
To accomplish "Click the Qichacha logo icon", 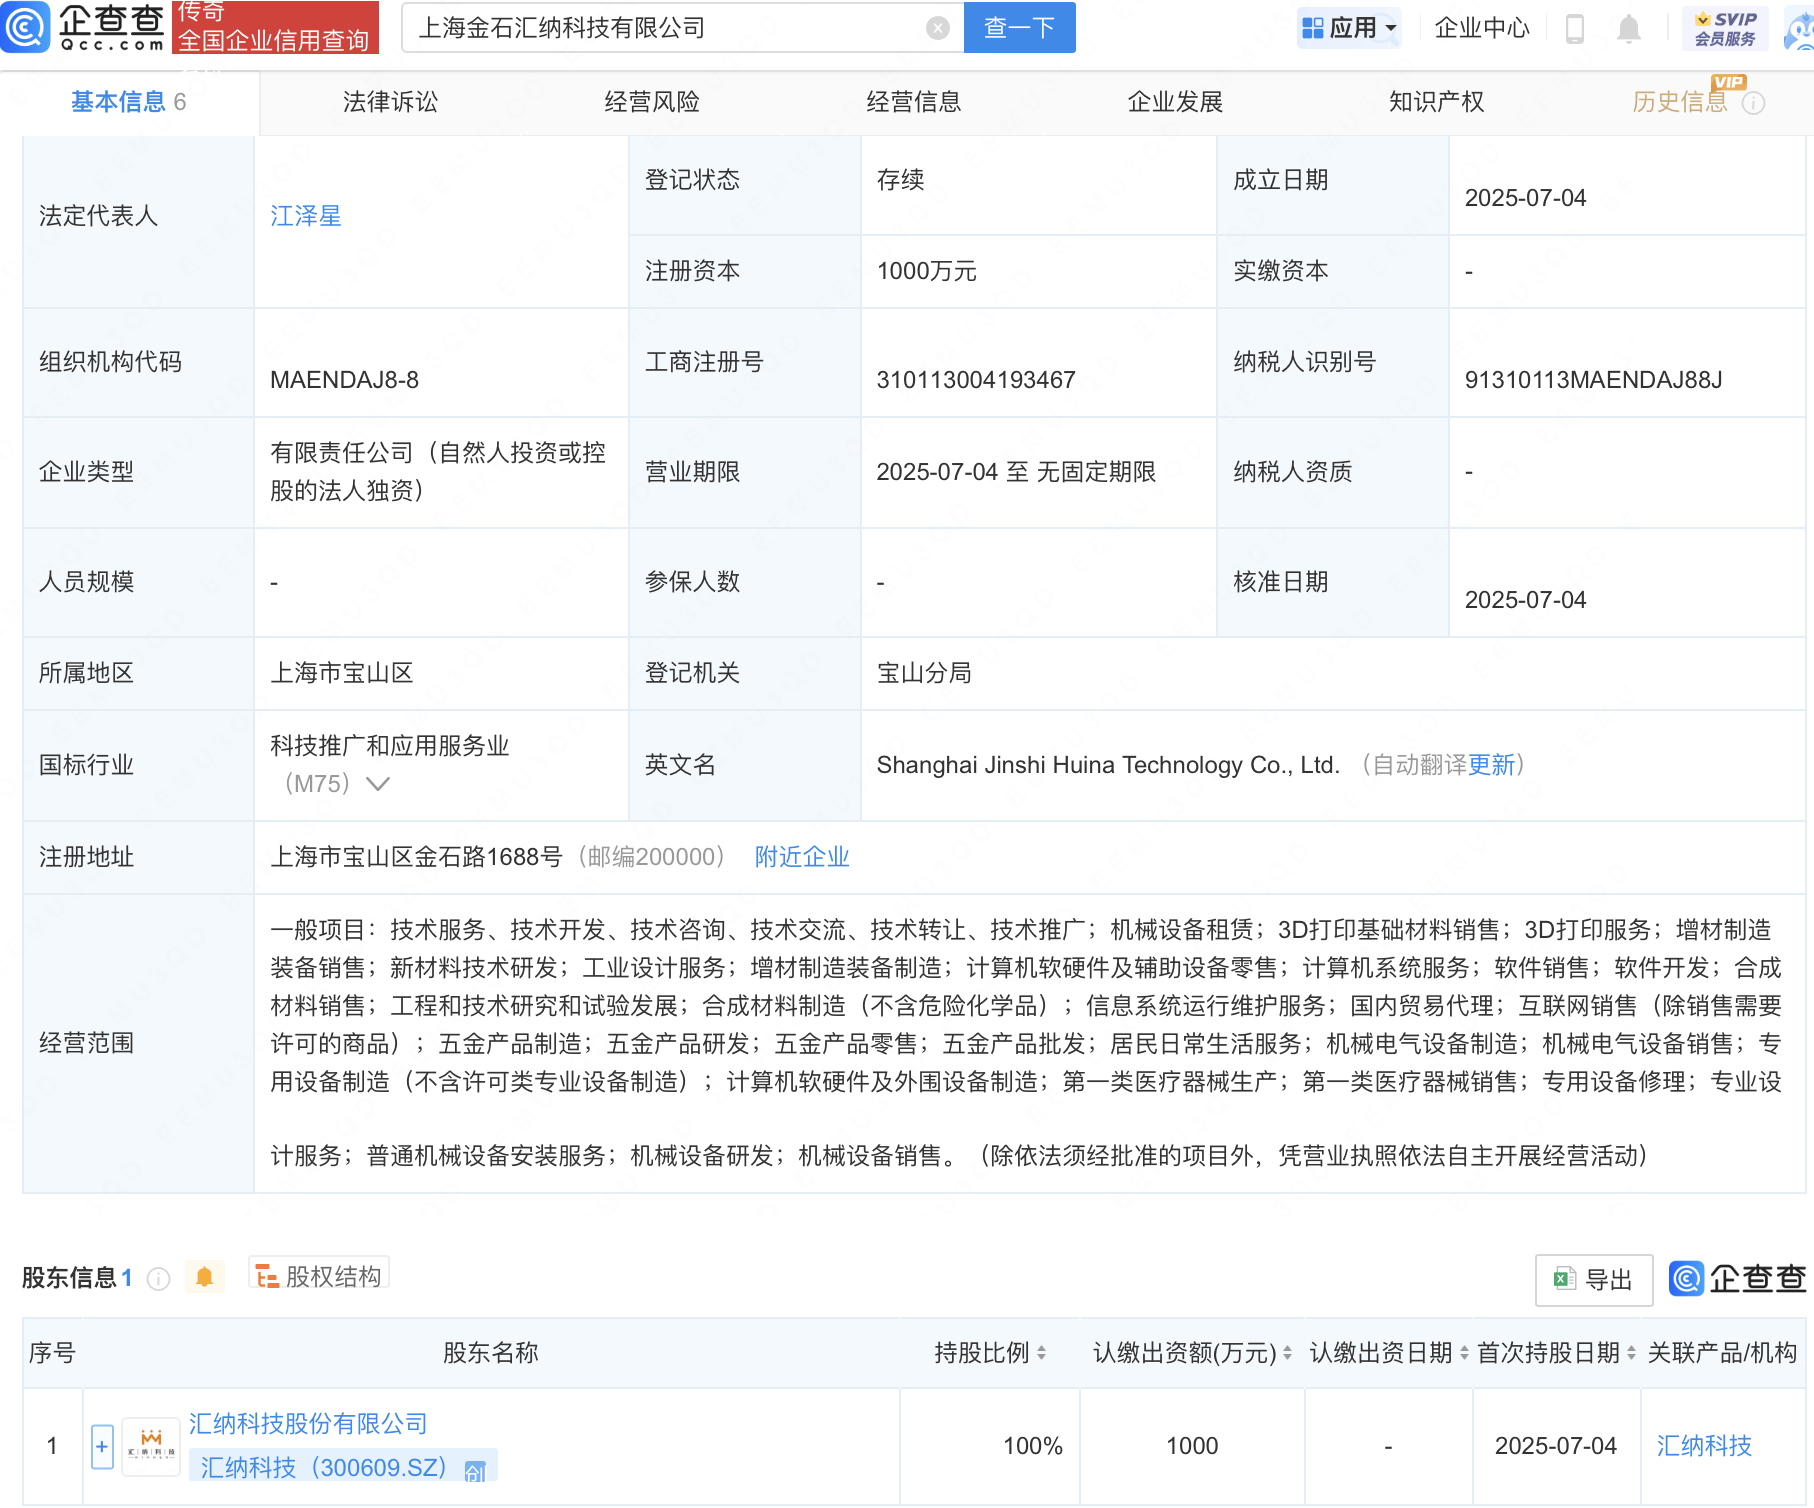I will [25, 27].
